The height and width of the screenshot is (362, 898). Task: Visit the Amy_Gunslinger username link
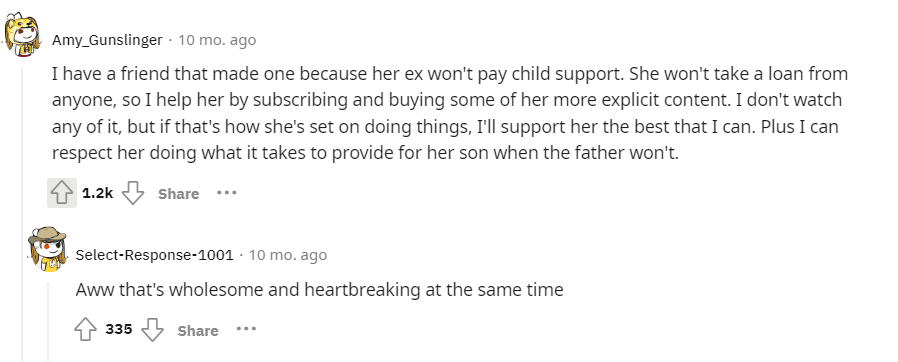coord(107,40)
